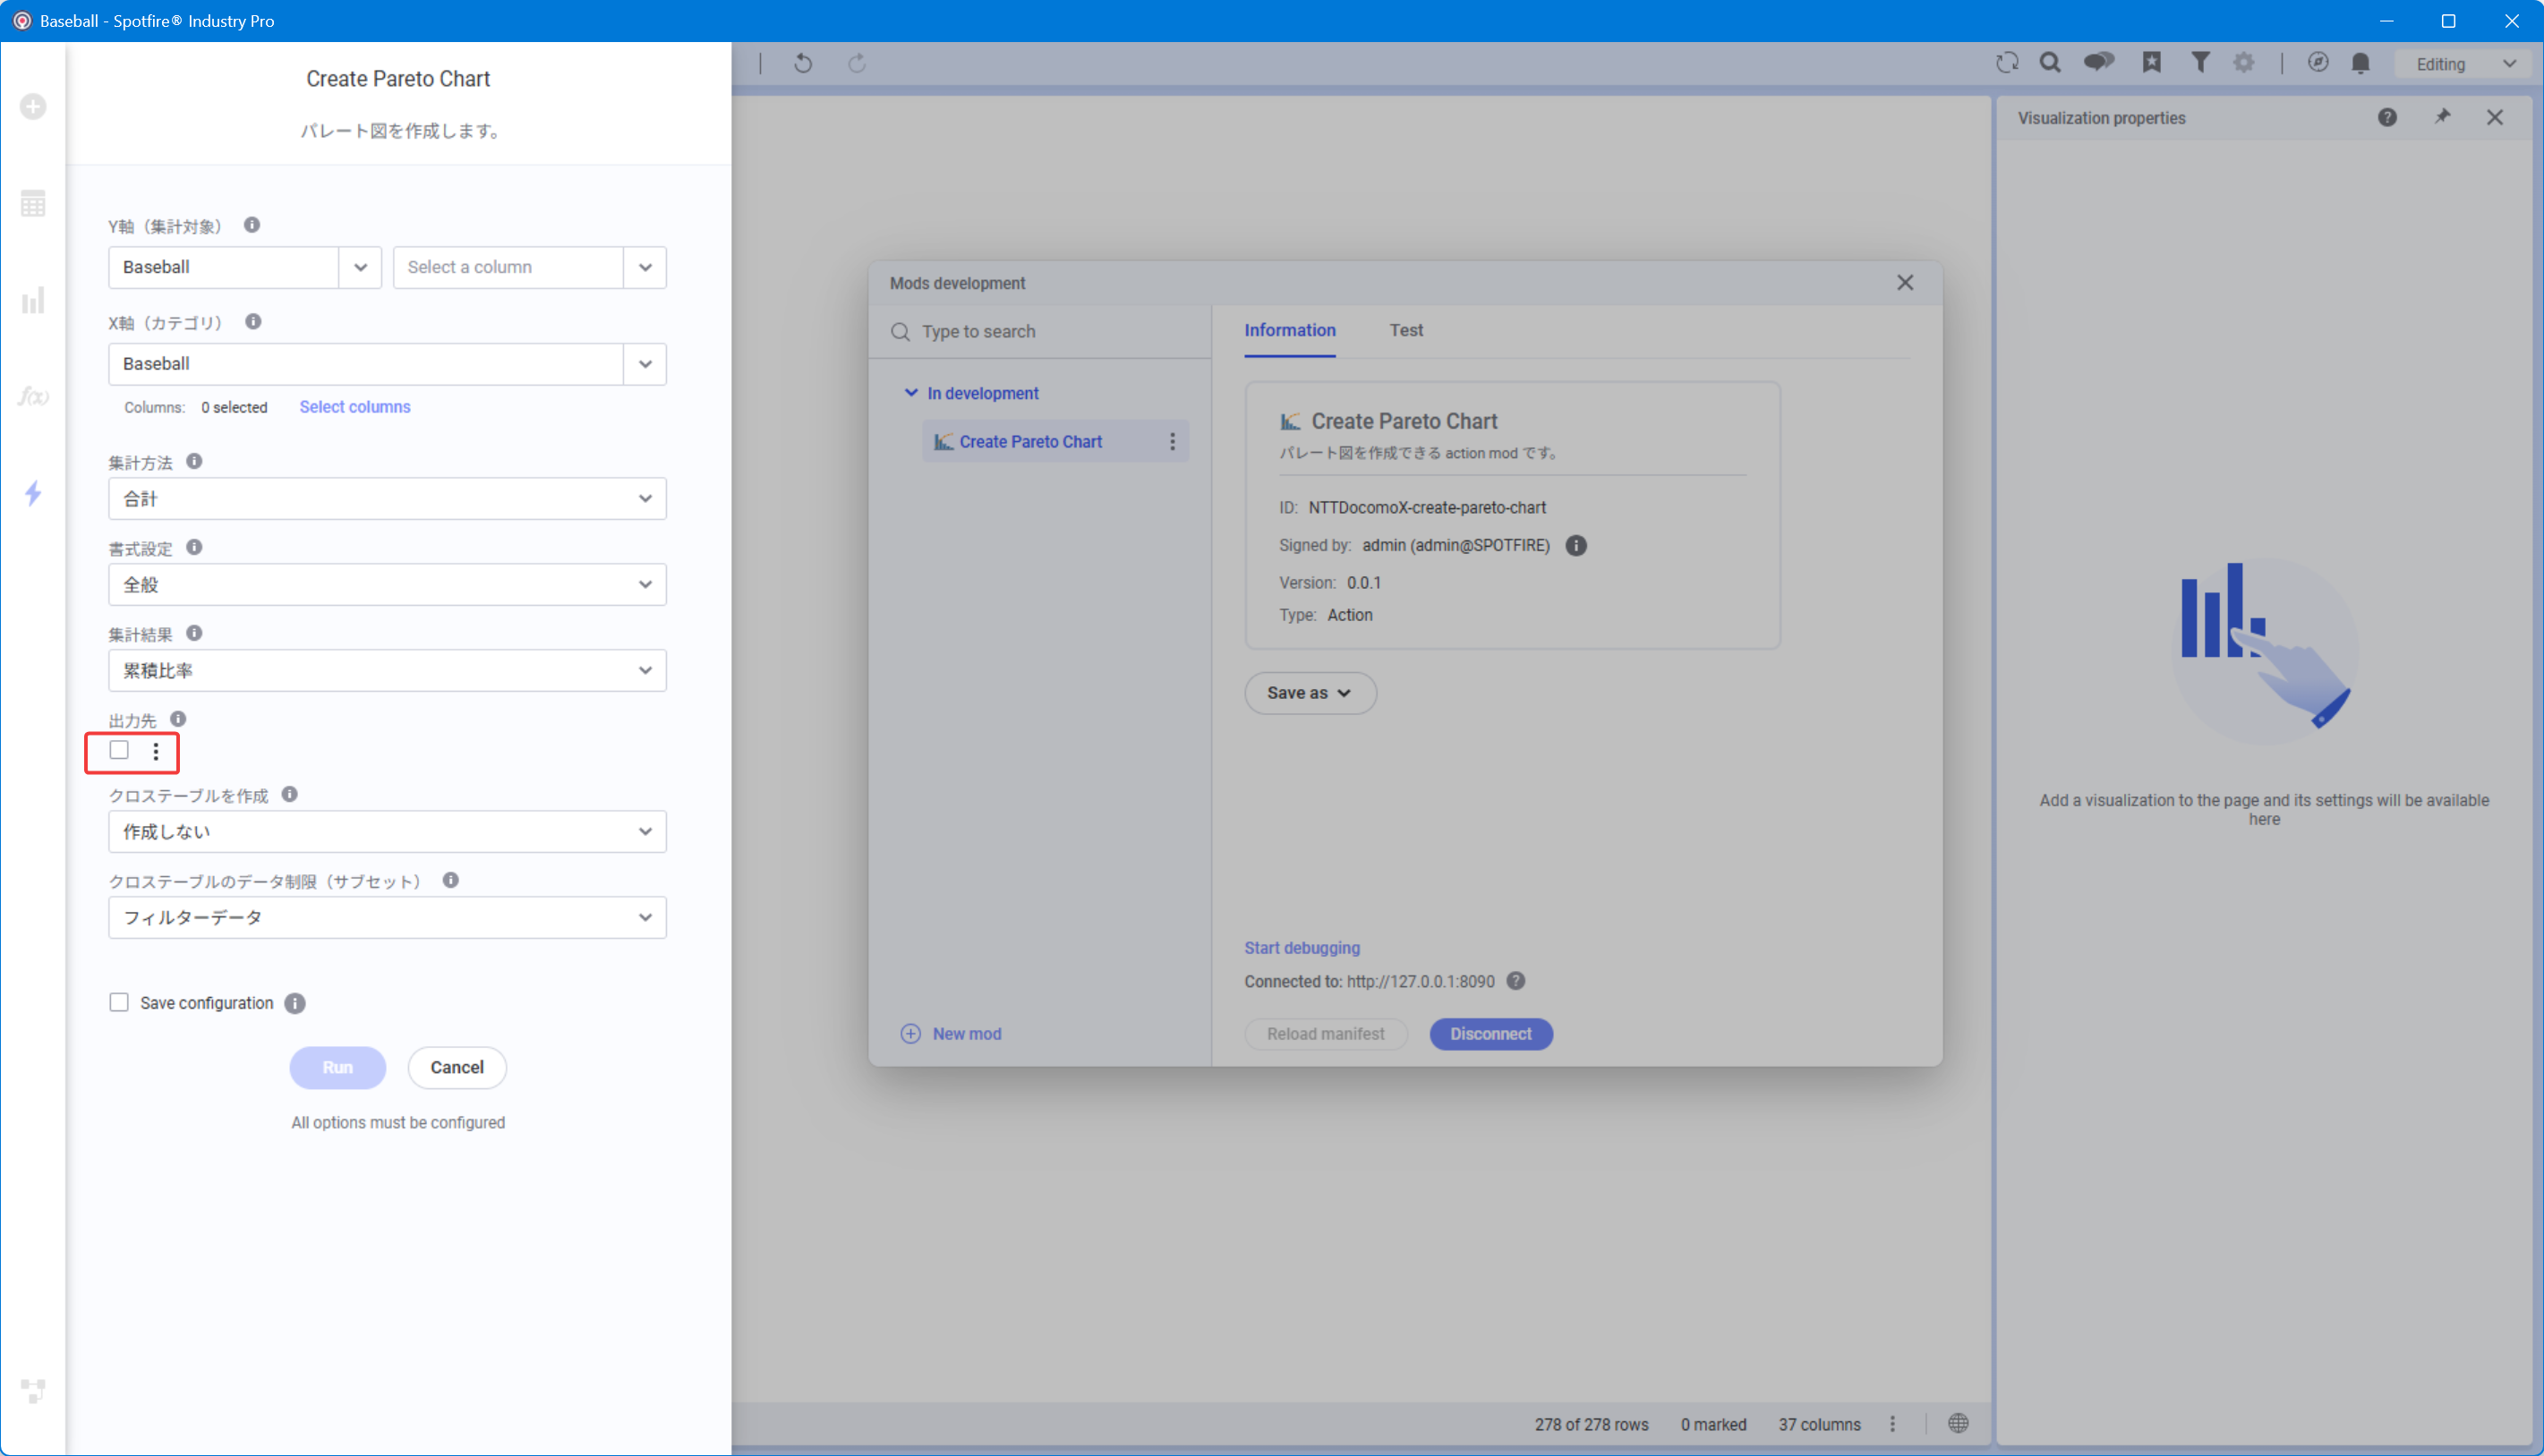Viewport: 2544px width, 1456px height.
Task: Click the info icon beside 集計結果
Action: click(194, 633)
